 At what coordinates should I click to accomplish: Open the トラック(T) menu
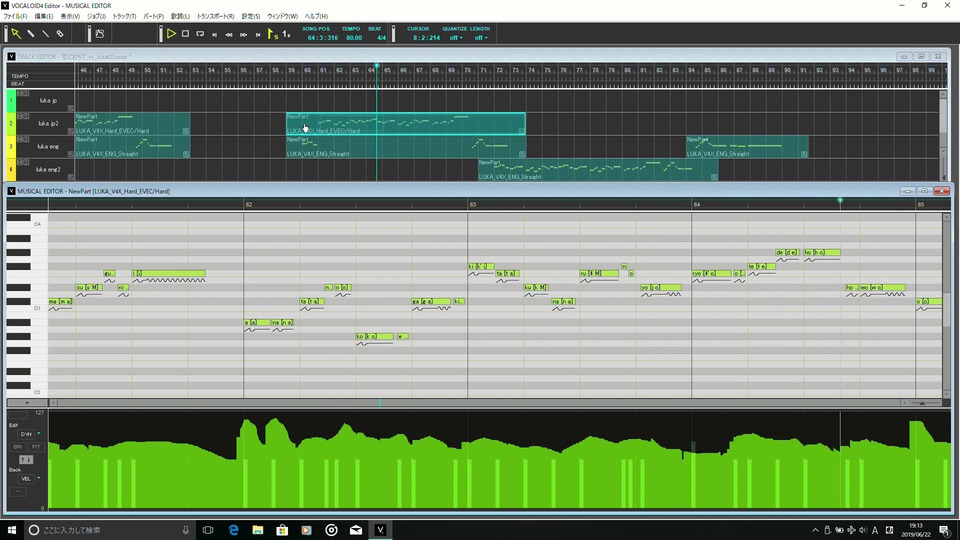(125, 16)
